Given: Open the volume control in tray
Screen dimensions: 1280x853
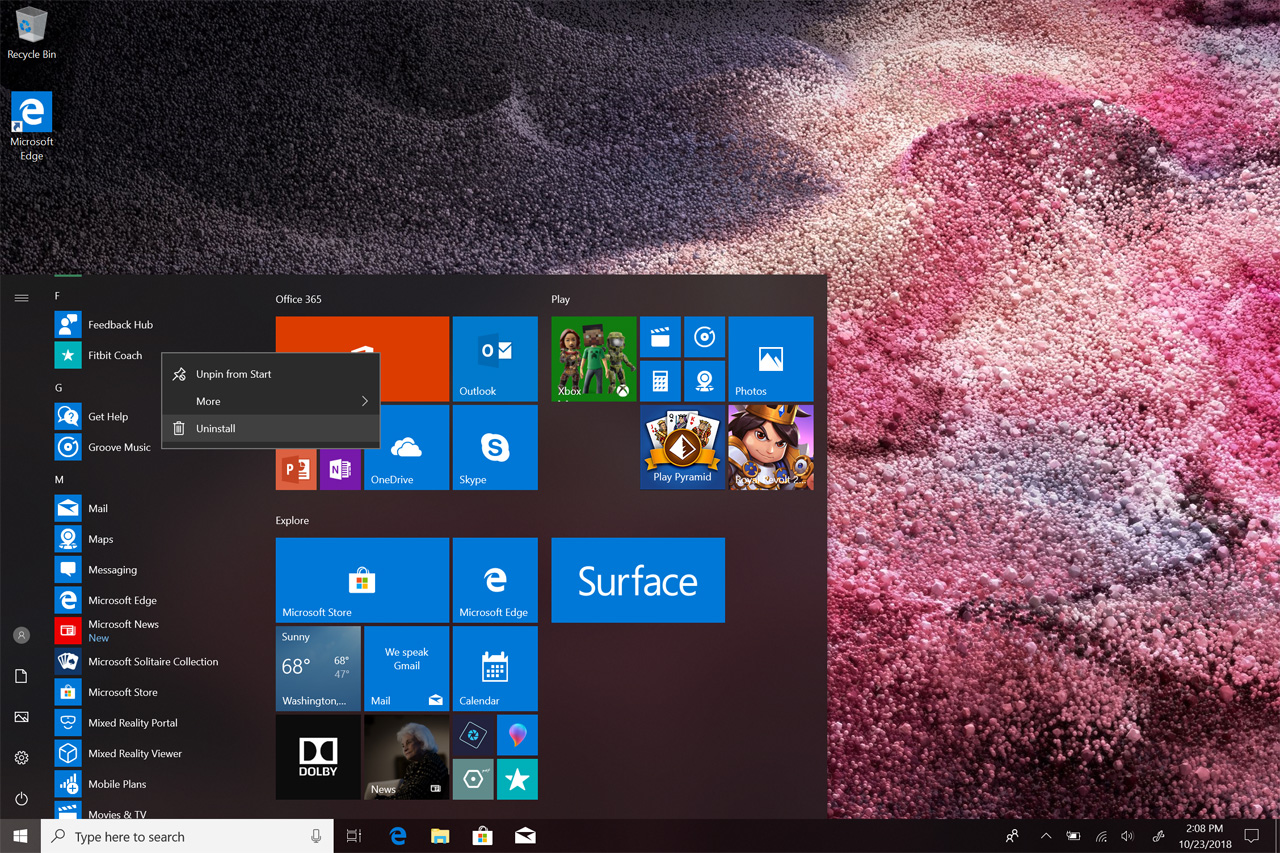Looking at the screenshot, I should click(x=1128, y=836).
